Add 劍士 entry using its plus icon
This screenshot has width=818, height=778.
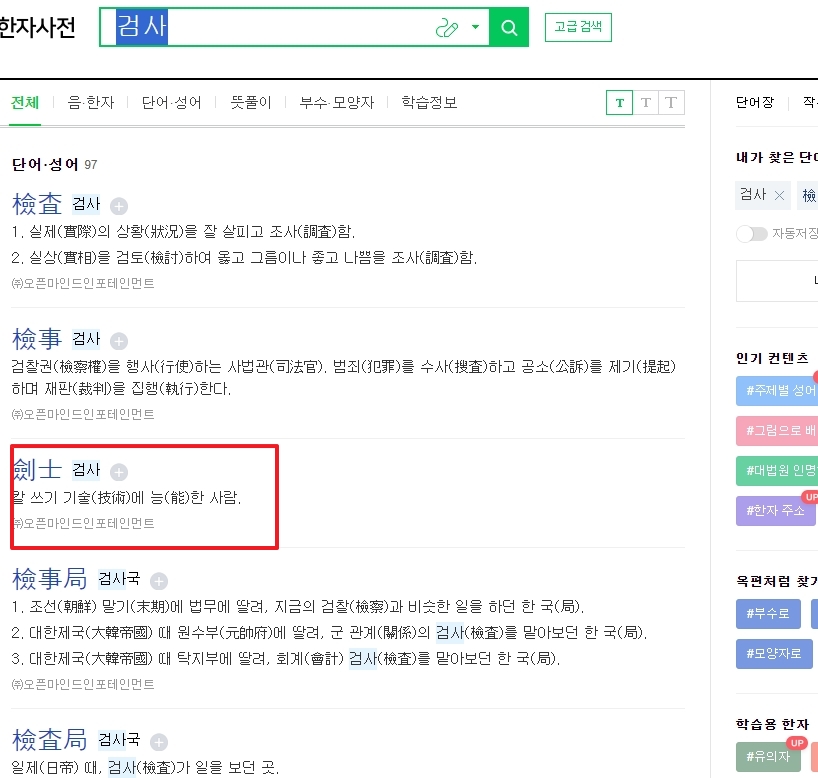point(118,470)
